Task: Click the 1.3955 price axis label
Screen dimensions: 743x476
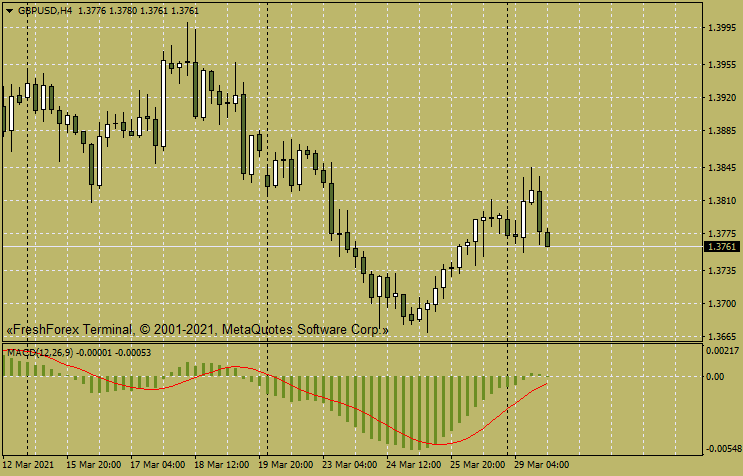Action: point(722,65)
